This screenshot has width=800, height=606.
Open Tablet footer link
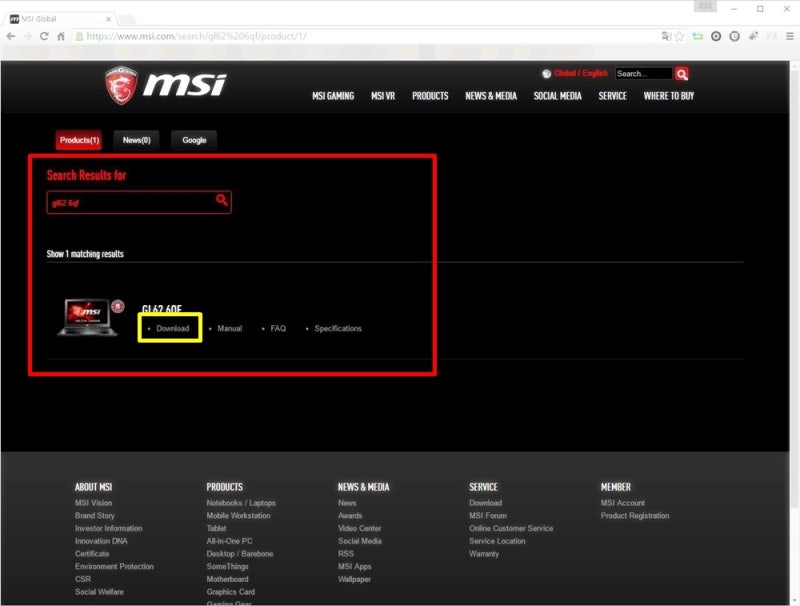[x=216, y=528]
